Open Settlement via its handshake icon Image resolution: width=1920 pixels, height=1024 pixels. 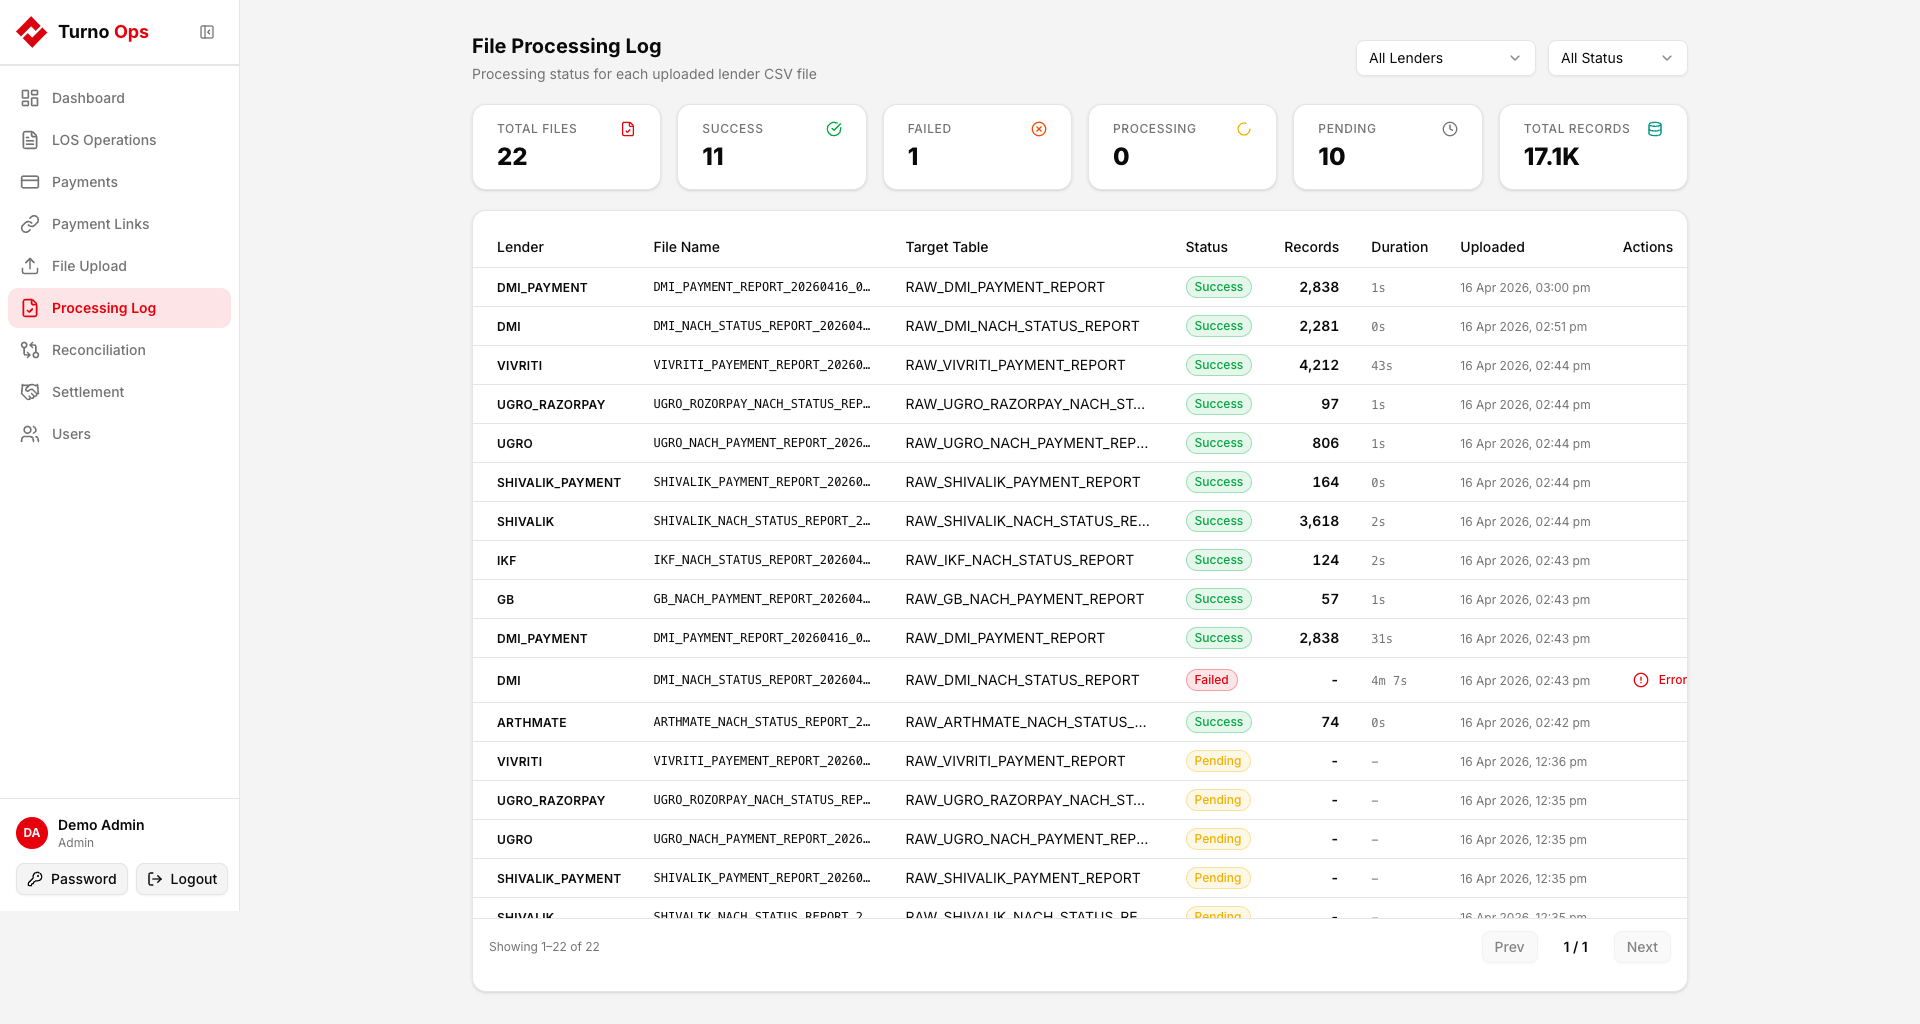30,391
